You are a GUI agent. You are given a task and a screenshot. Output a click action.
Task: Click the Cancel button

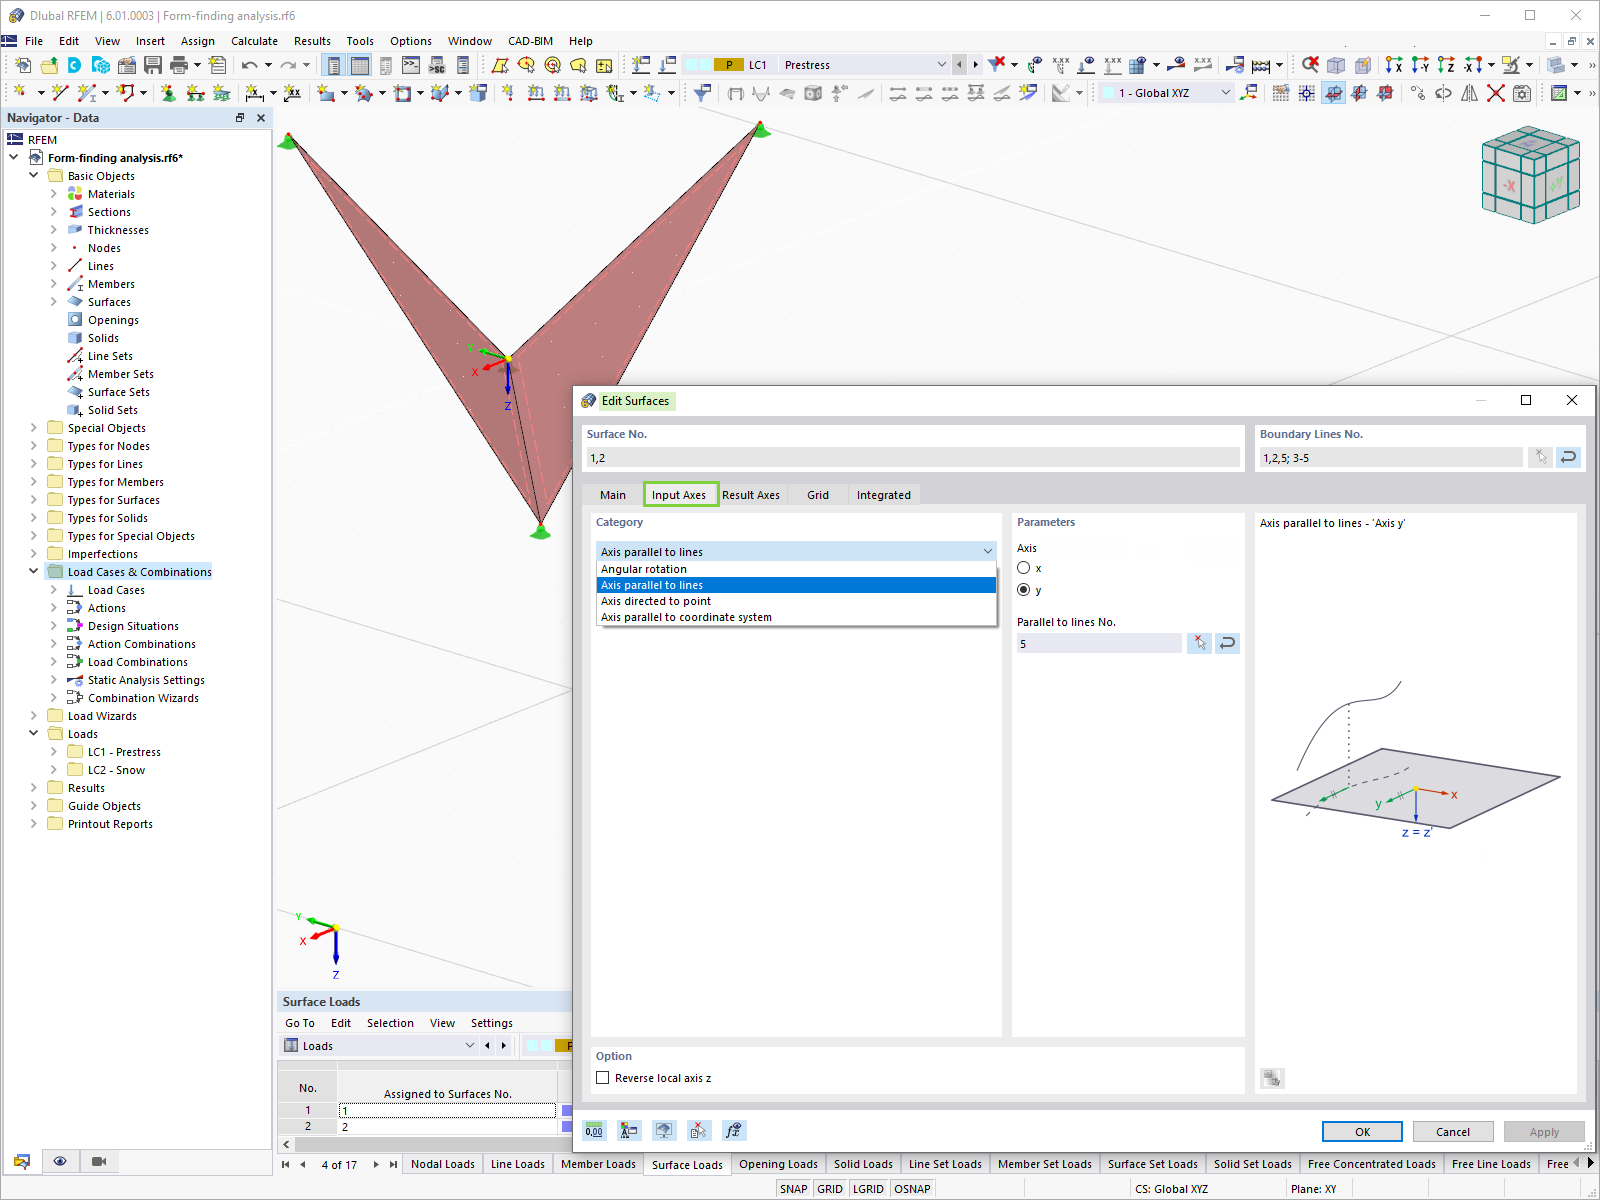click(1453, 1132)
